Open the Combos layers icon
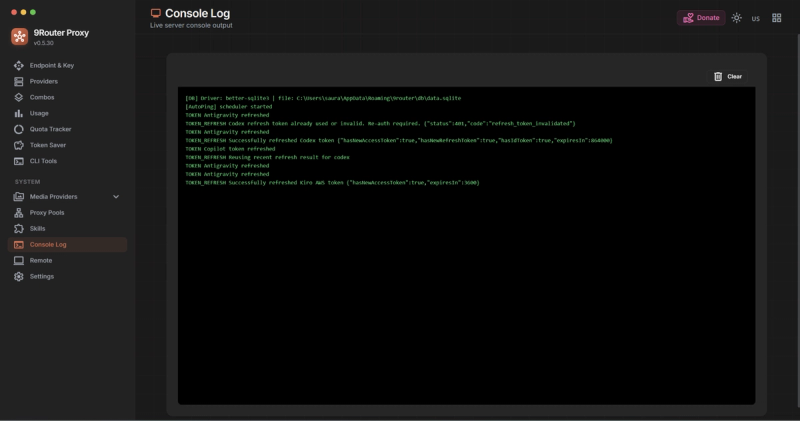This screenshot has width=800, height=421. 19,97
